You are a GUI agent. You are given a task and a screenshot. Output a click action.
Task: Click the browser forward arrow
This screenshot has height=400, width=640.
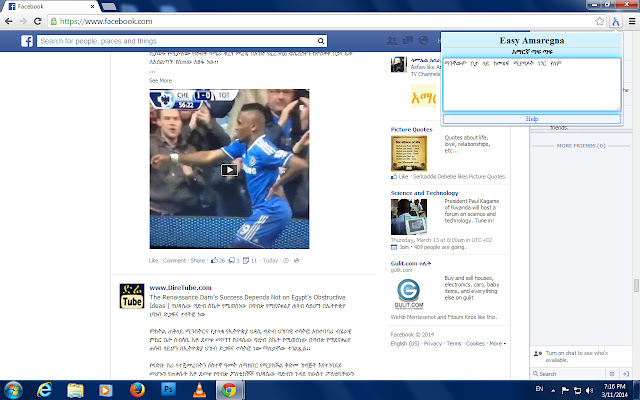point(23,21)
